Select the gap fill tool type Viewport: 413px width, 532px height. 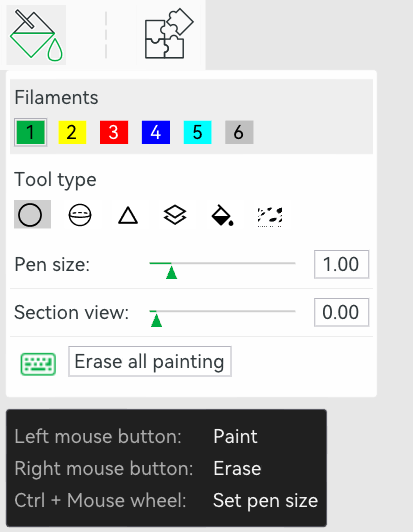pyautogui.click(x=270, y=216)
